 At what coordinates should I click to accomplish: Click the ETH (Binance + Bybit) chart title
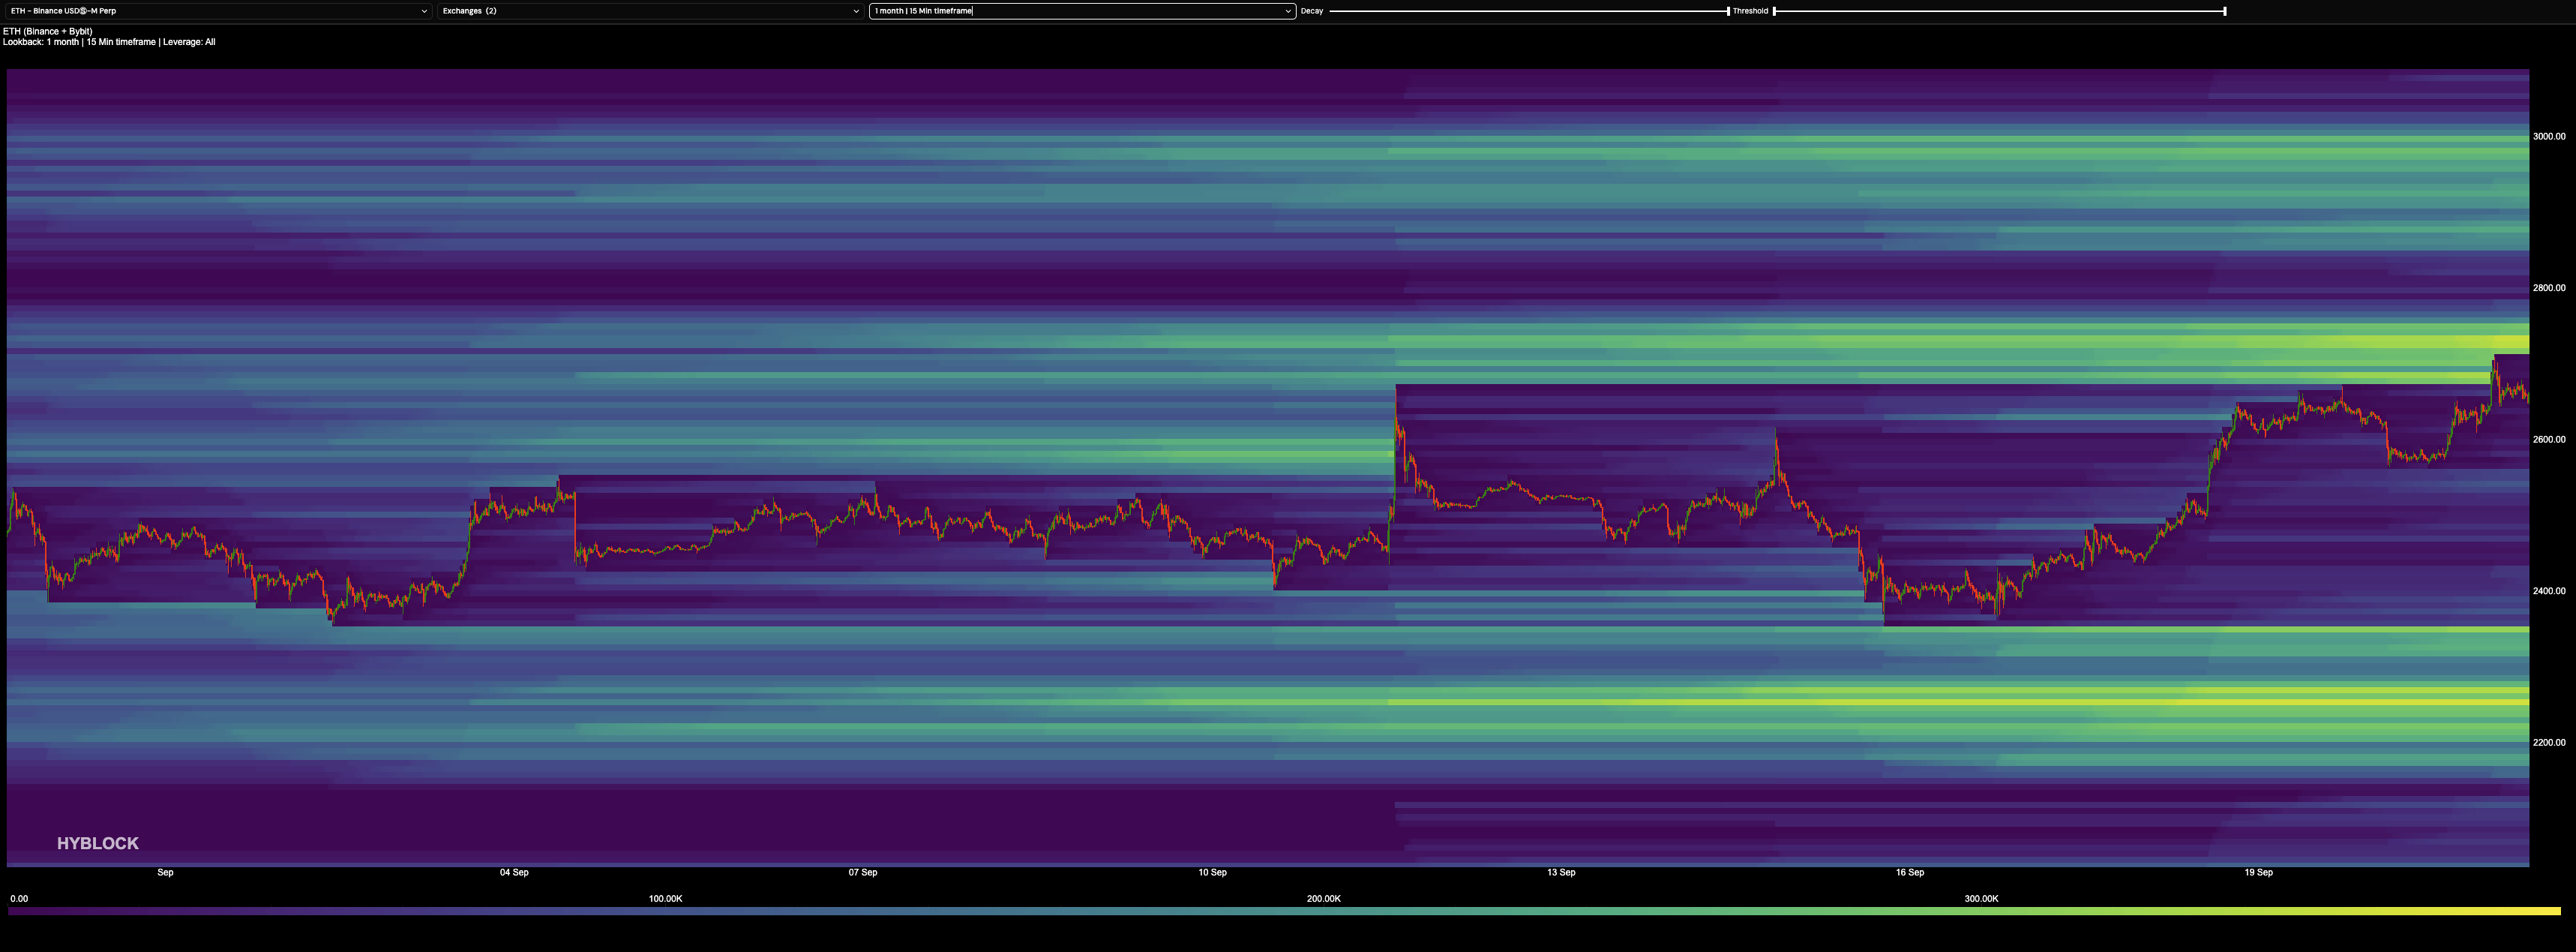point(48,32)
